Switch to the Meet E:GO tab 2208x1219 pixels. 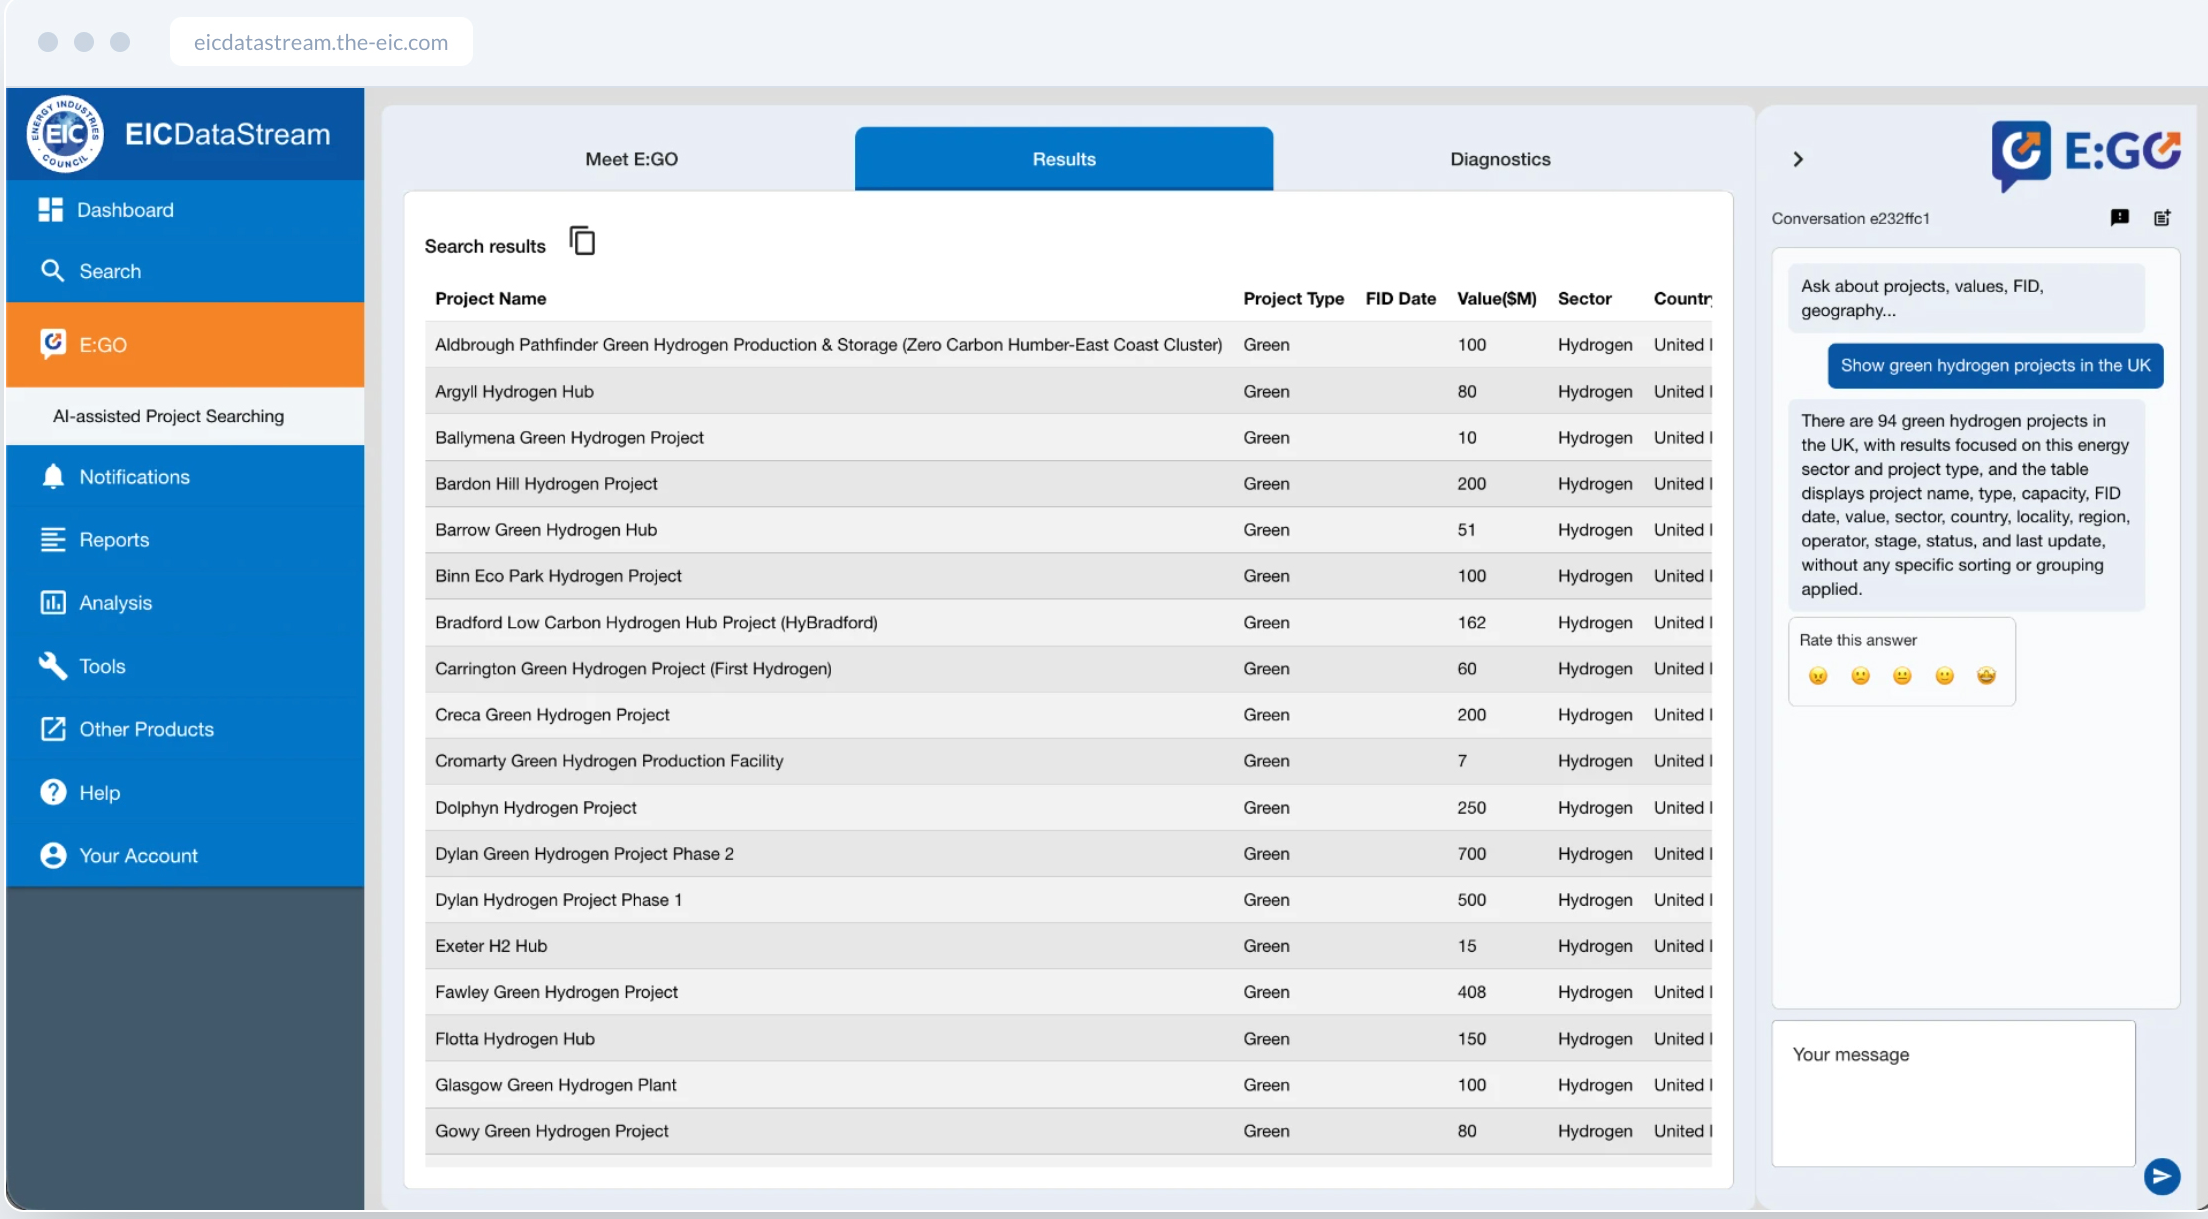[631, 159]
